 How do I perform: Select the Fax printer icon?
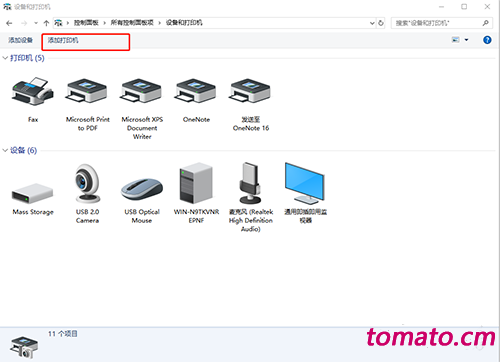pyautogui.click(x=33, y=92)
